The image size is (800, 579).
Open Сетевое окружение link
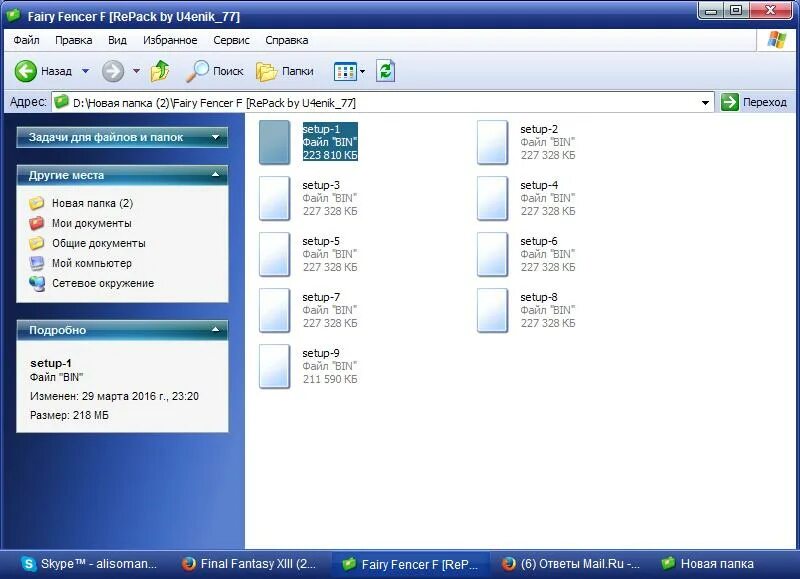click(x=103, y=283)
